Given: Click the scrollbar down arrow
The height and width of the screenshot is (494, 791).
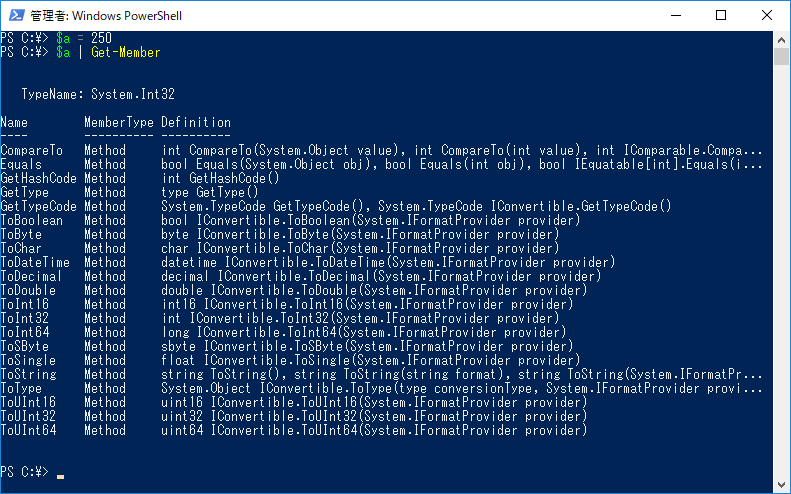Looking at the screenshot, I should click(x=781, y=485).
